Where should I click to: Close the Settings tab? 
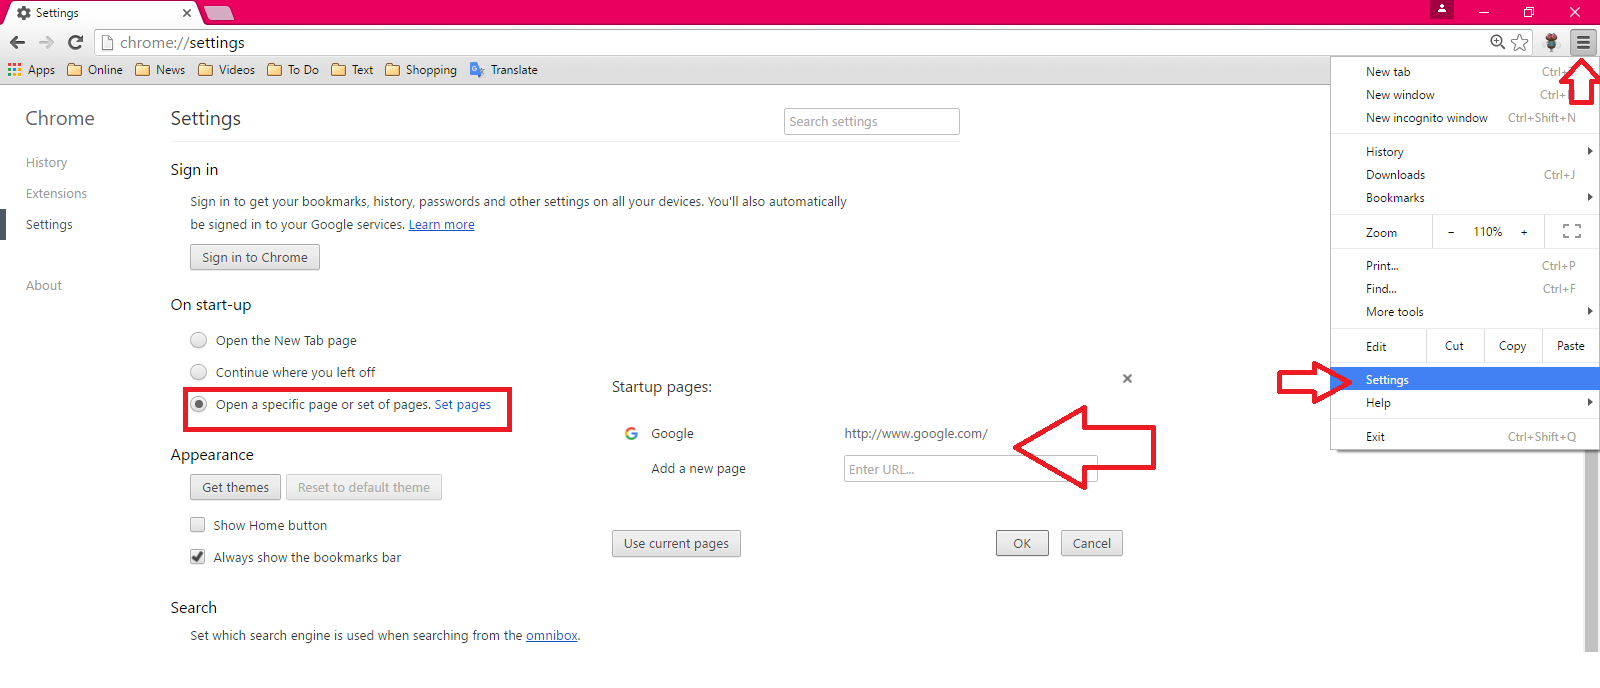[187, 13]
